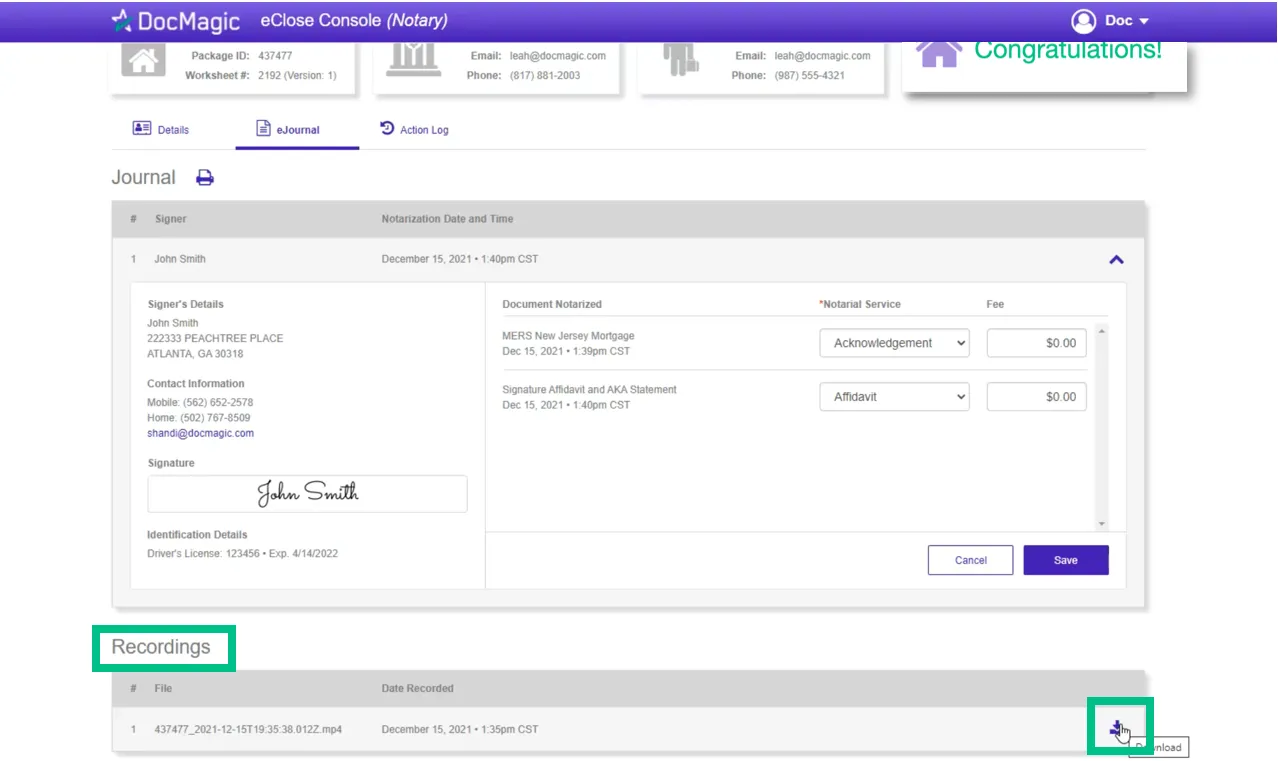Screen dimensions: 1278x761
Task: Open the Acknowledgement notarial service dropdown
Action: 895,343
